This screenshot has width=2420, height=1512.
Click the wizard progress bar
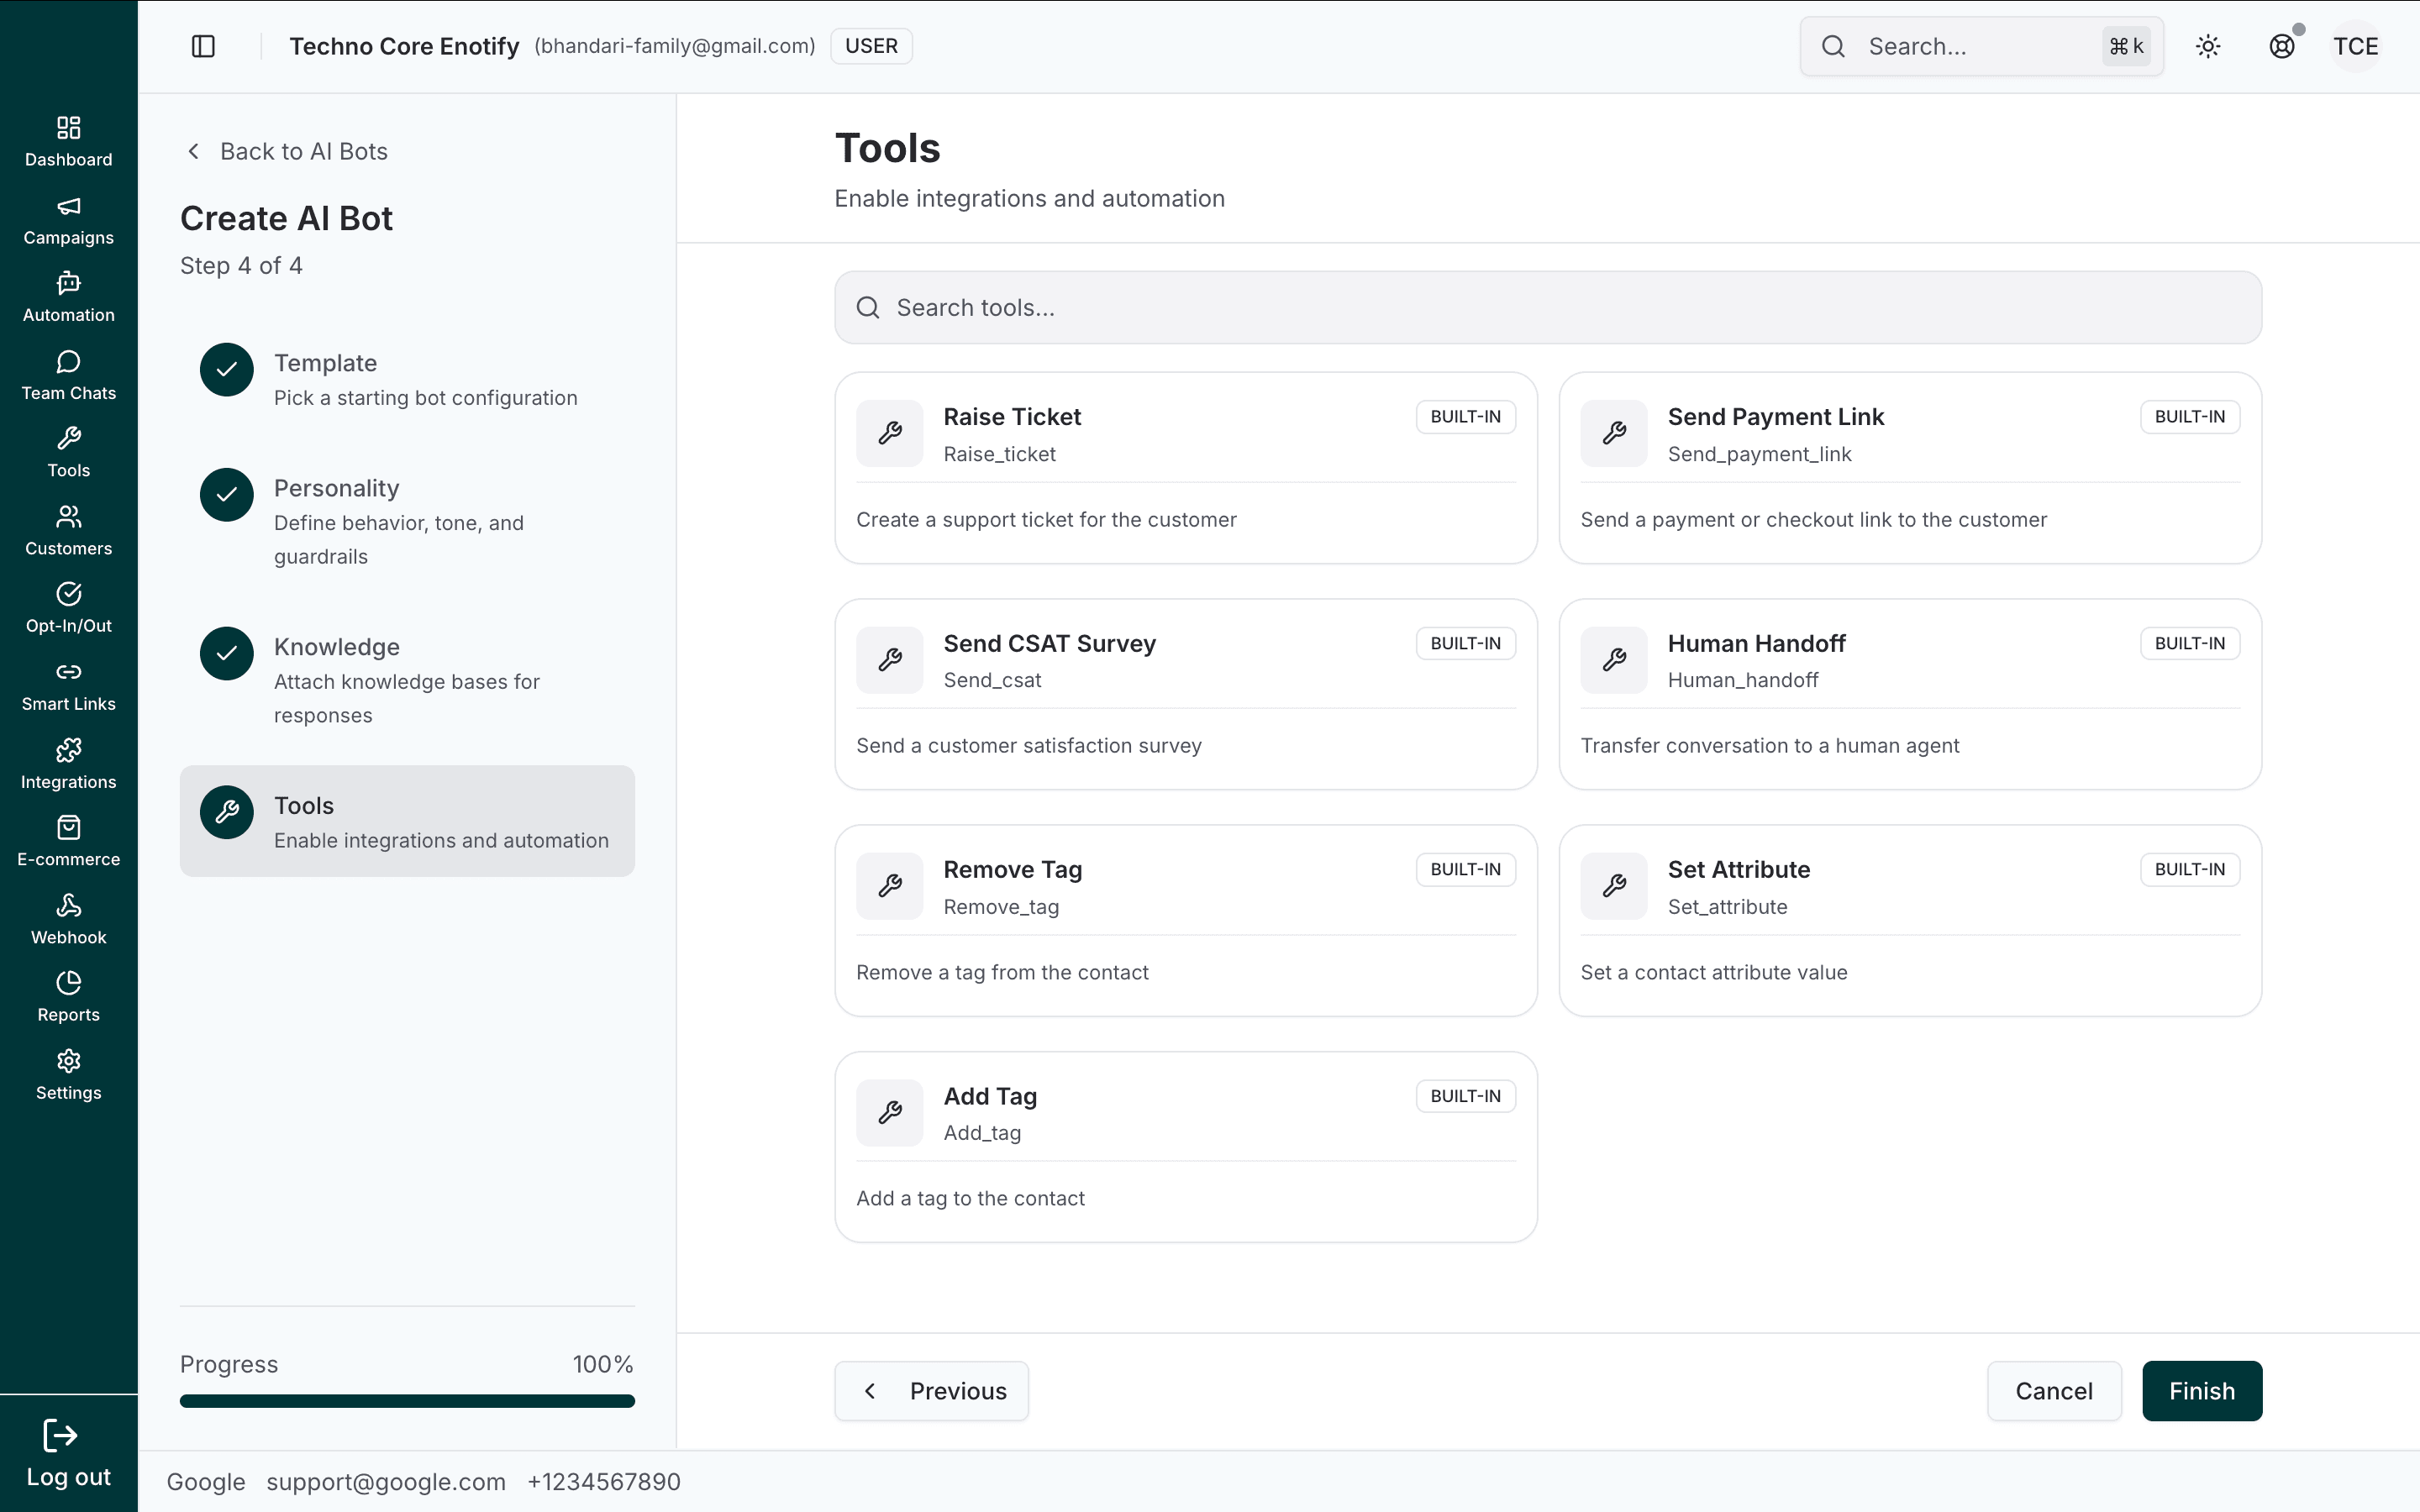pos(407,1401)
